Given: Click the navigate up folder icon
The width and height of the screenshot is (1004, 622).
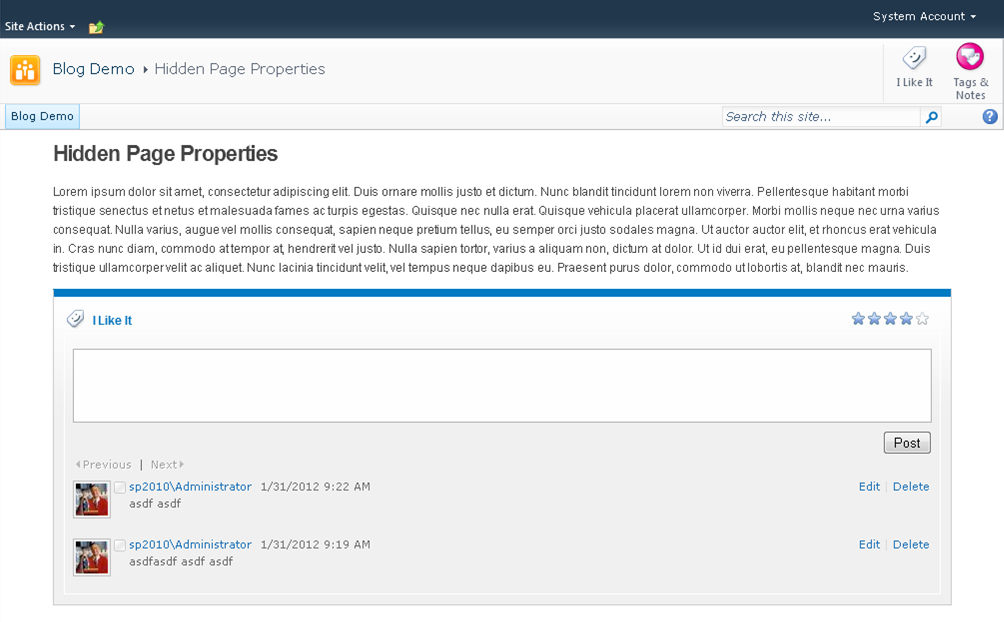Looking at the screenshot, I should (96, 27).
